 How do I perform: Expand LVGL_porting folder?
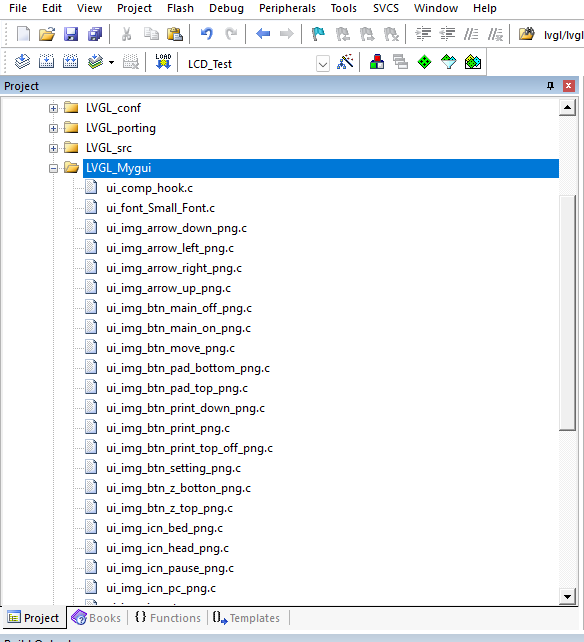pyautogui.click(x=53, y=129)
